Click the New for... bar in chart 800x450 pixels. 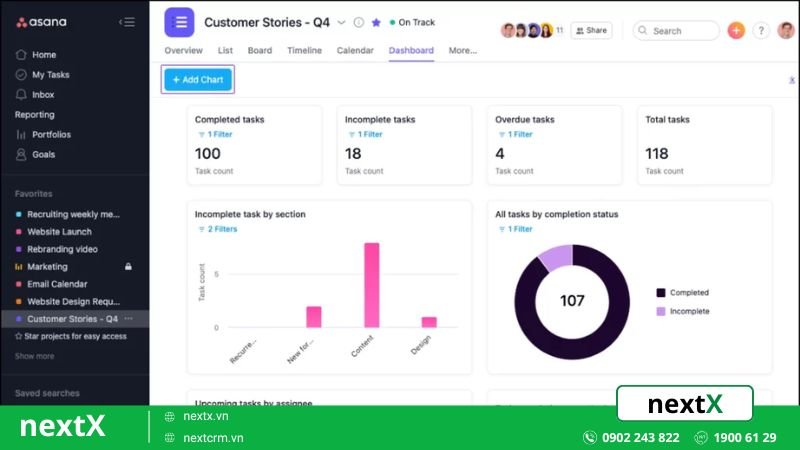314,317
